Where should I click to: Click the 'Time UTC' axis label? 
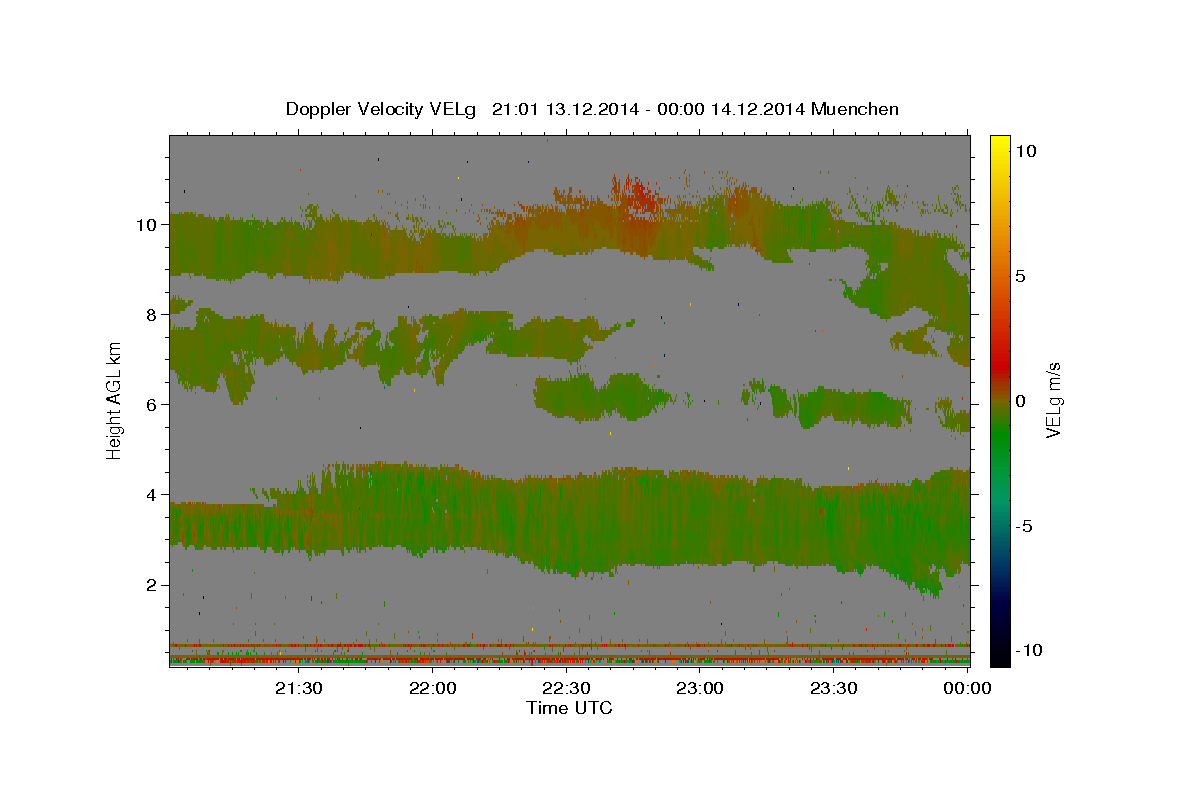click(x=569, y=708)
